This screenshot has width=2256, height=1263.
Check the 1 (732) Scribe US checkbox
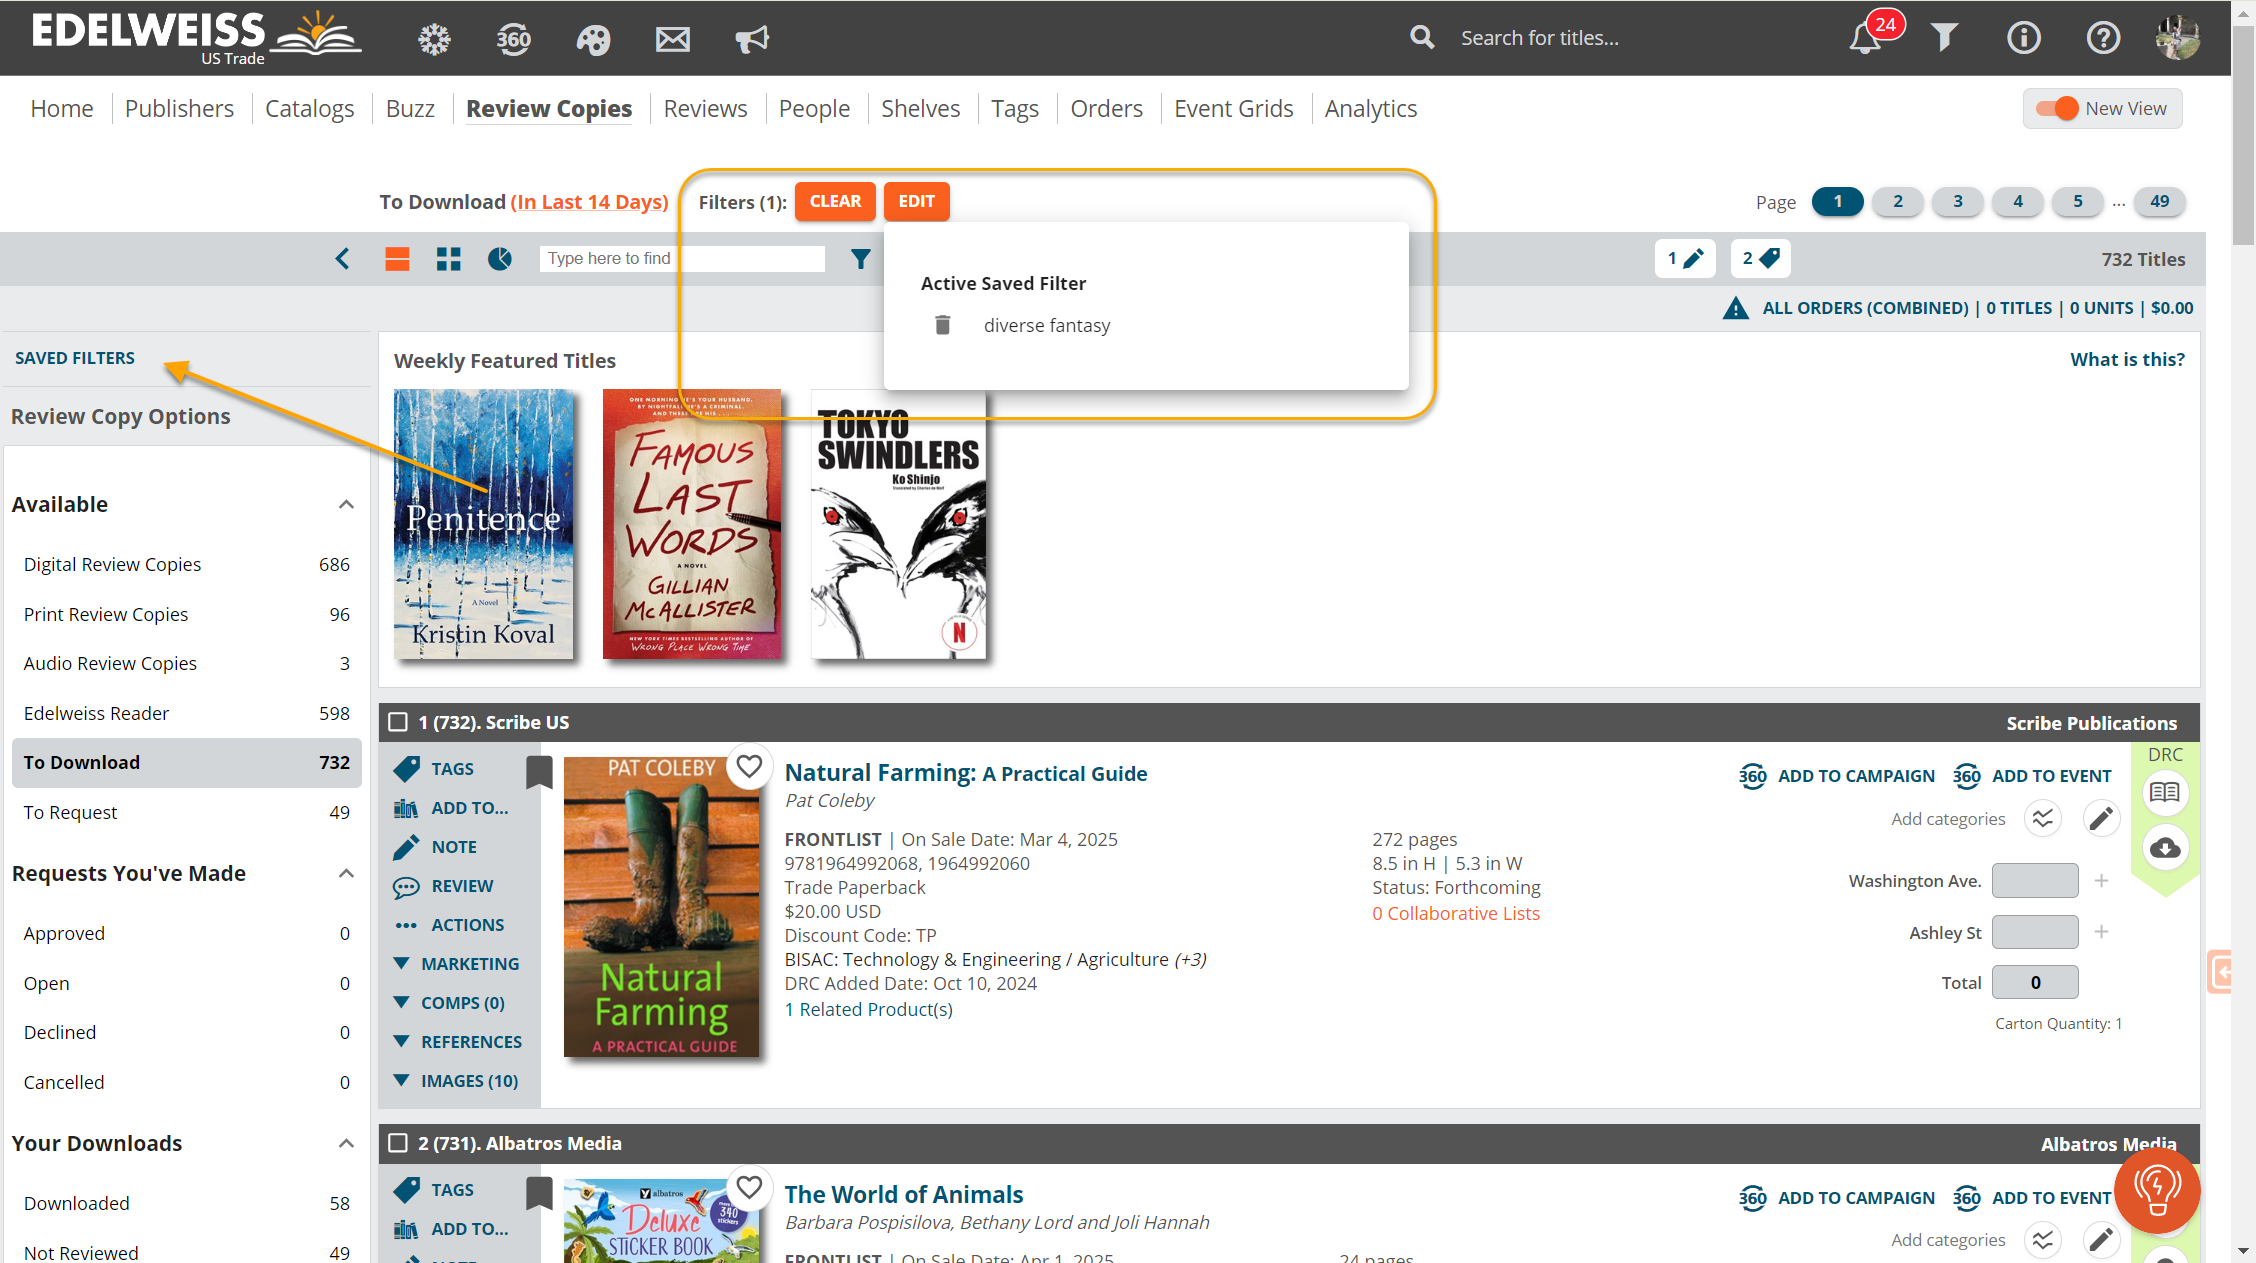click(x=398, y=722)
